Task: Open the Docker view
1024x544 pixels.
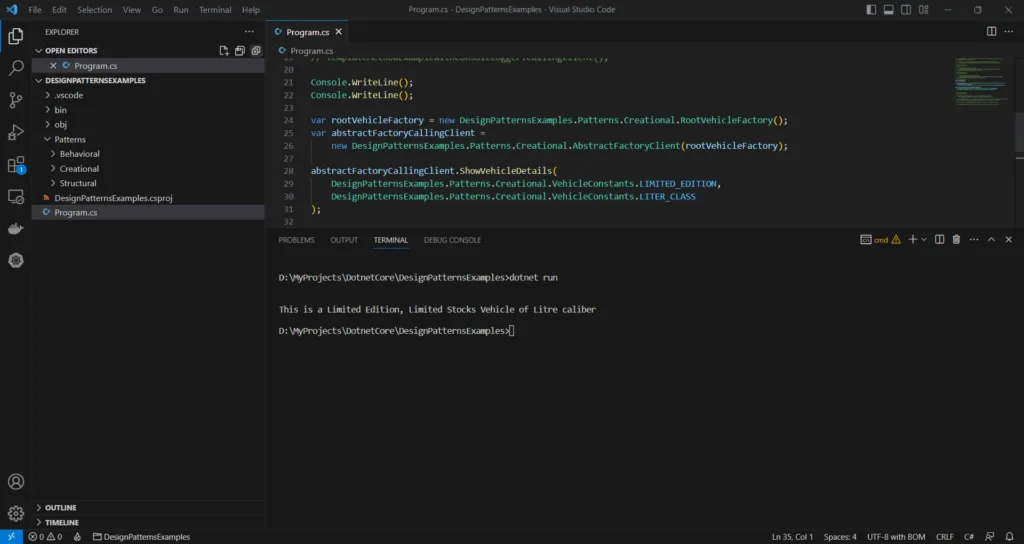Action: tap(16, 229)
